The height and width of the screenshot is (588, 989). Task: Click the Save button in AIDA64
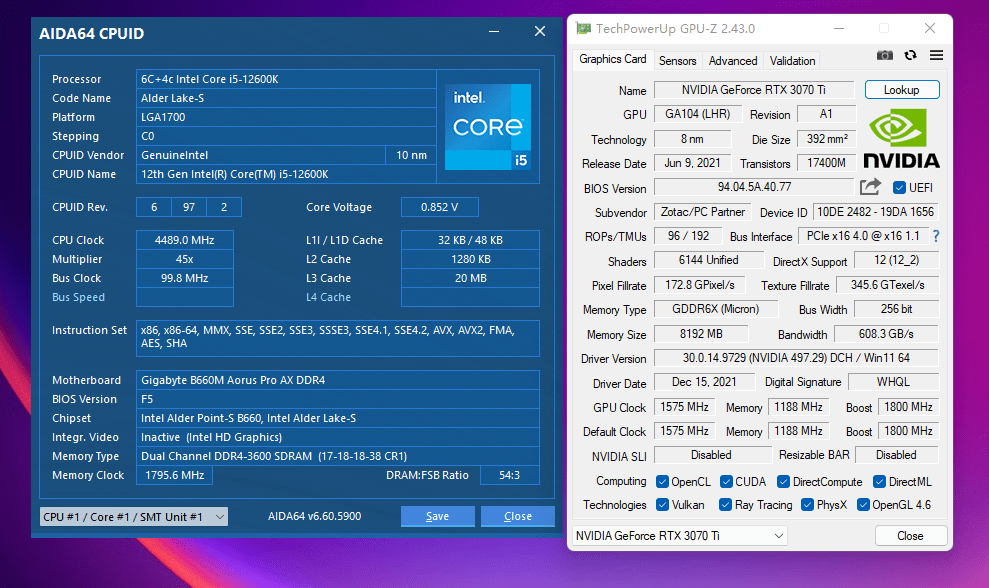click(x=437, y=517)
